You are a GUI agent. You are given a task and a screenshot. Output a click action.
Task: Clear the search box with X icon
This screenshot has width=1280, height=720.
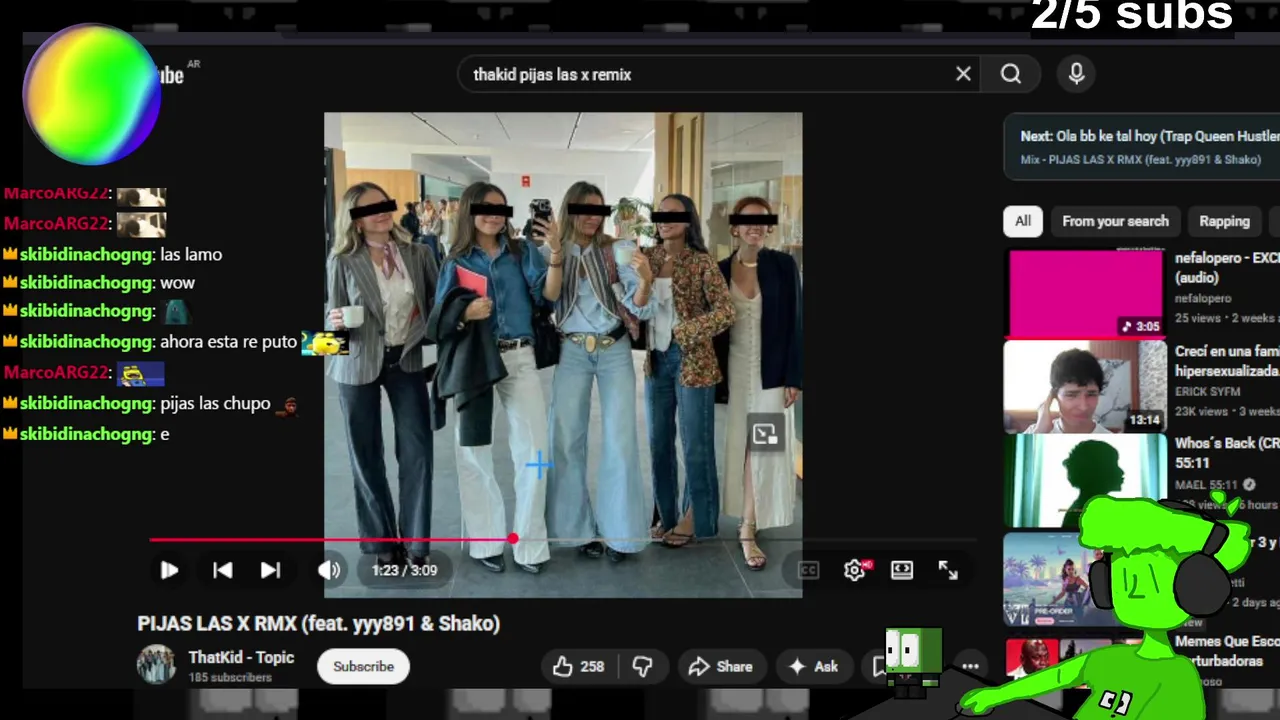963,74
